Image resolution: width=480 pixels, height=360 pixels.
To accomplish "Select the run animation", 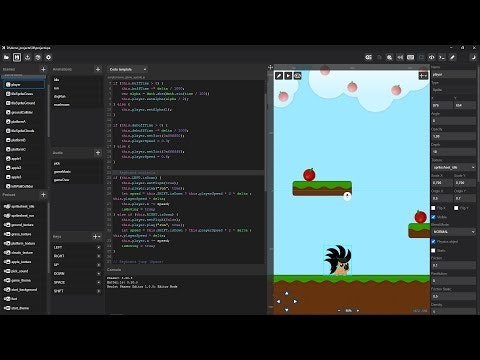I will click(x=77, y=88).
